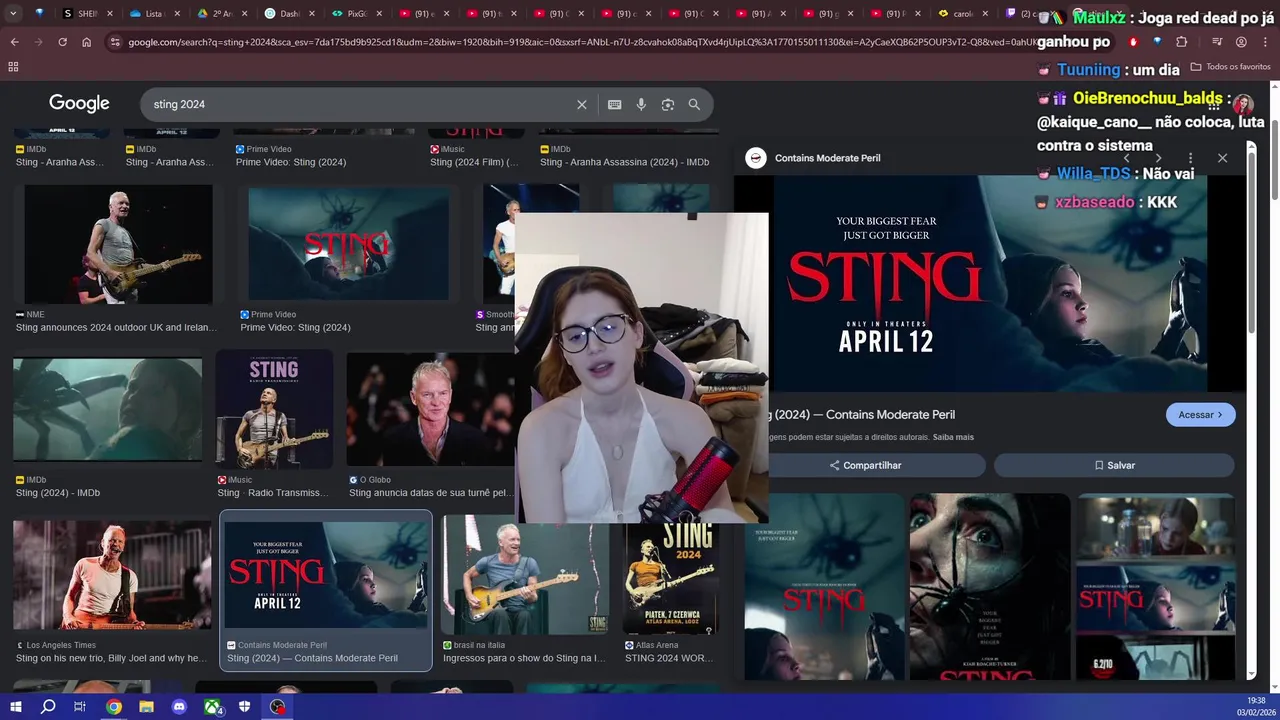Click the magnifier search button
Screen dimensions: 1280x720
click(694, 104)
